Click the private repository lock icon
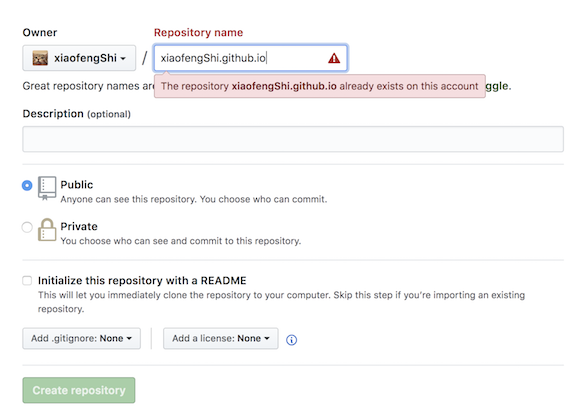 [x=47, y=230]
